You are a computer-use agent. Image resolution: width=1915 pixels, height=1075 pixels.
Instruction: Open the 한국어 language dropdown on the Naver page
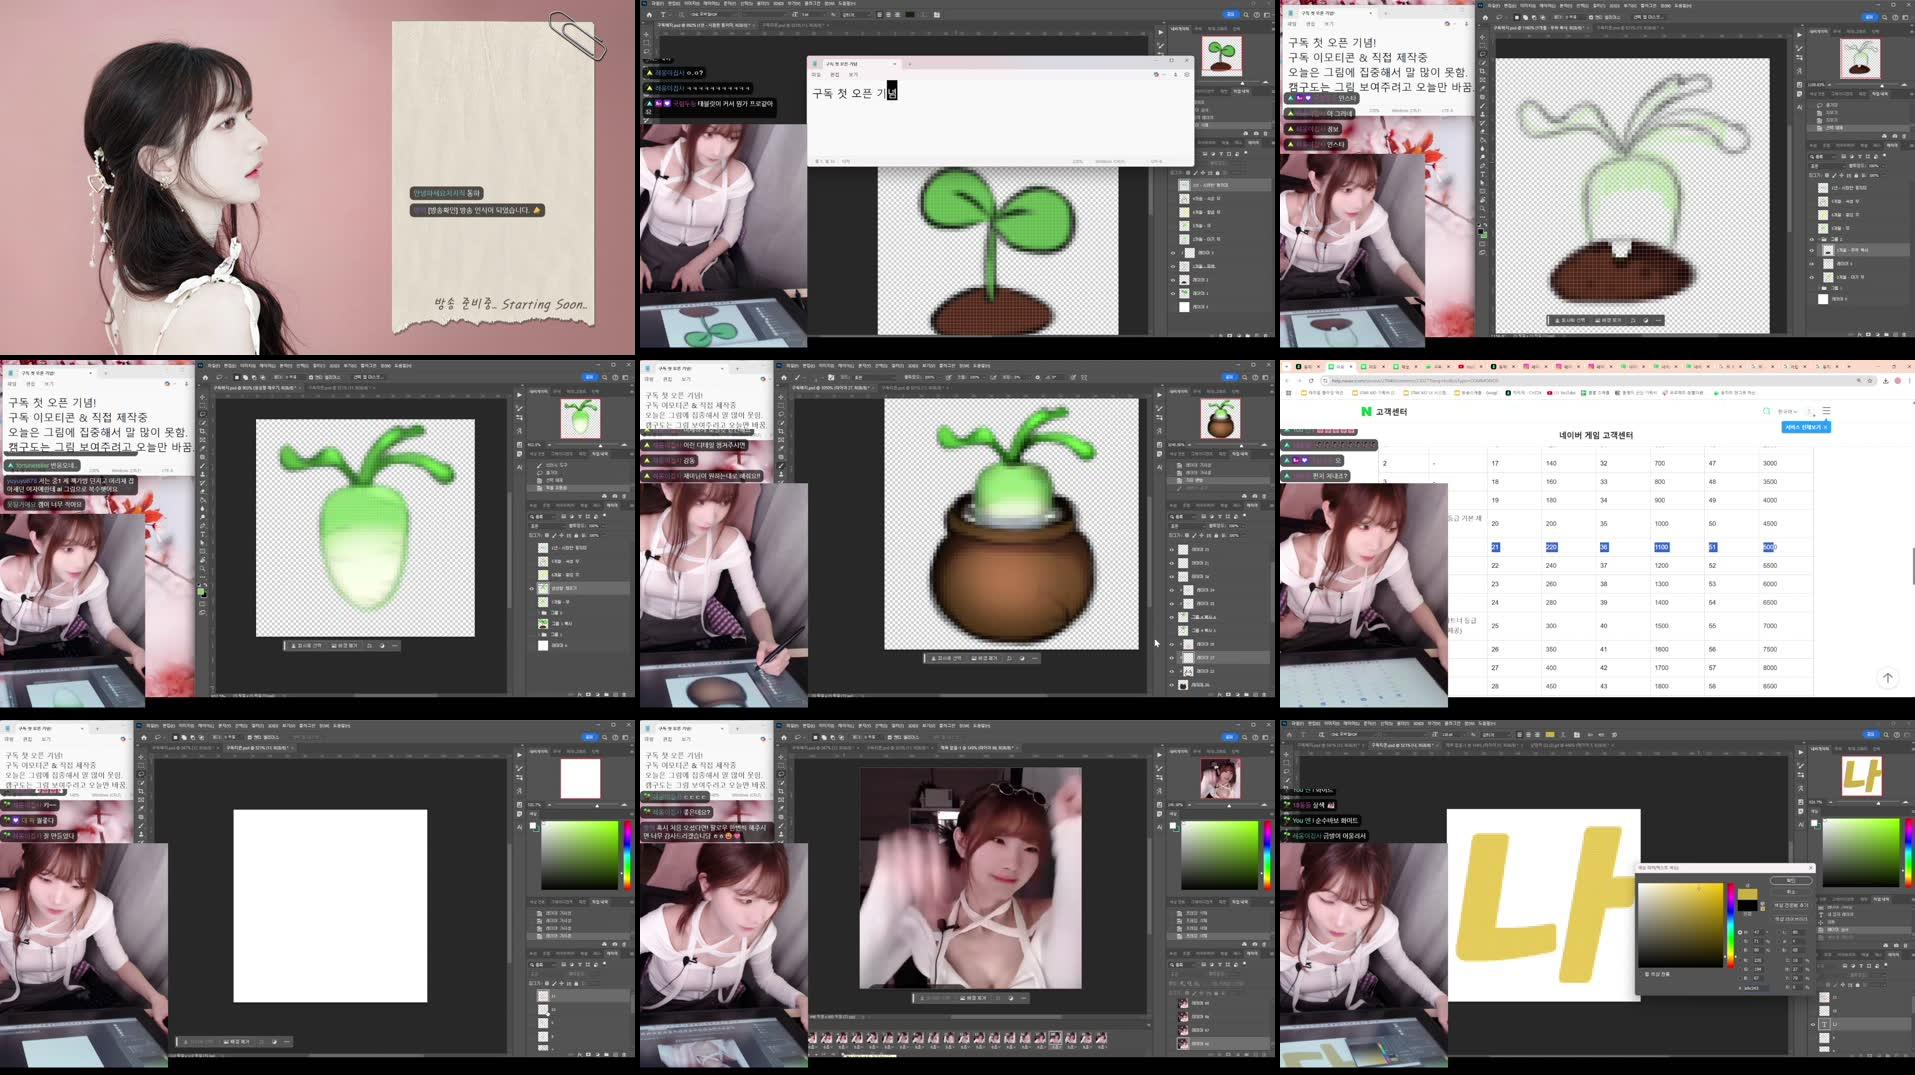[x=1788, y=411]
